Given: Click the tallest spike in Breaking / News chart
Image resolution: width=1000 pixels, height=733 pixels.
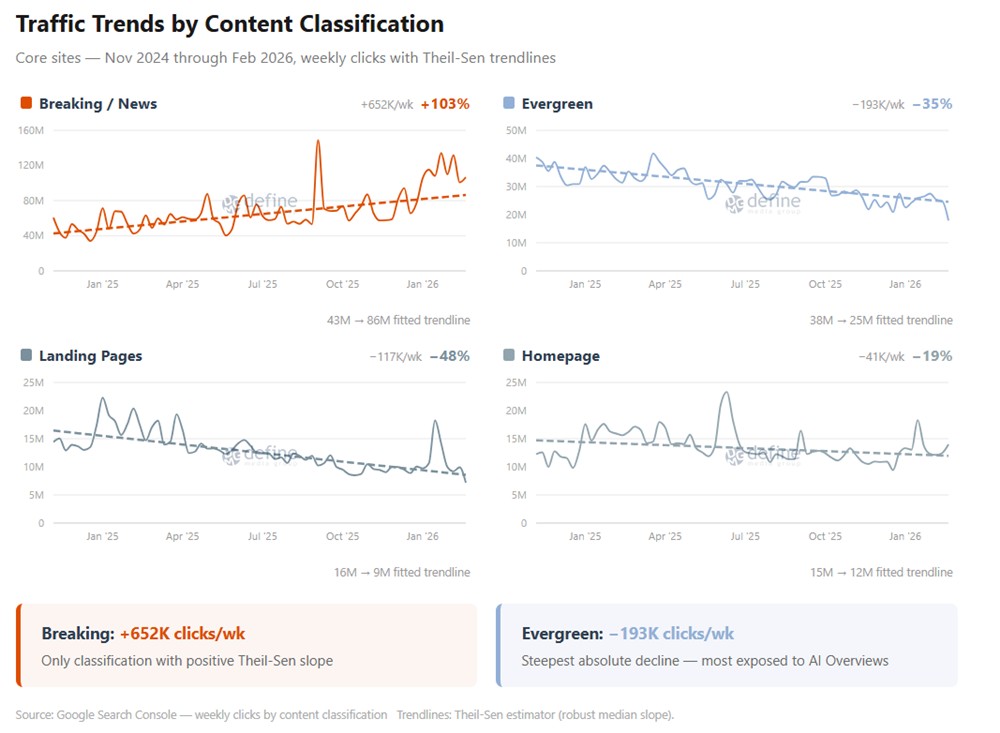Looking at the screenshot, I should [318, 142].
